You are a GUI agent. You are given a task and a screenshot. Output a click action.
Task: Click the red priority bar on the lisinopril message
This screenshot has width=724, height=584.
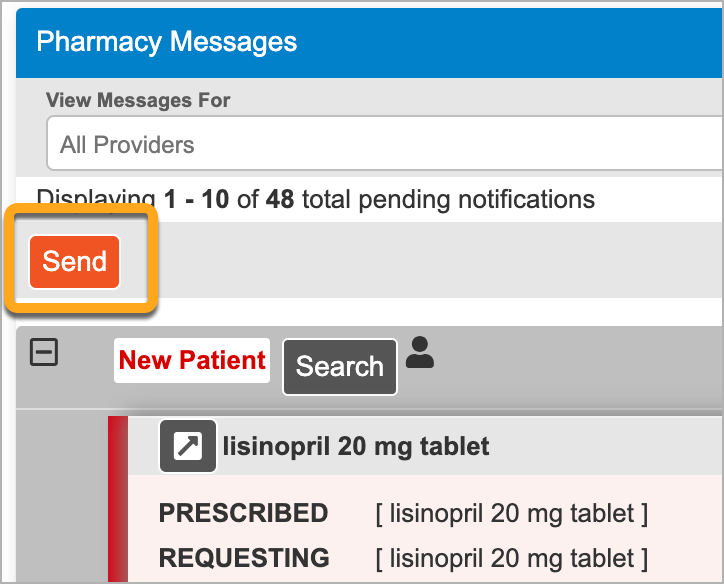(118, 499)
